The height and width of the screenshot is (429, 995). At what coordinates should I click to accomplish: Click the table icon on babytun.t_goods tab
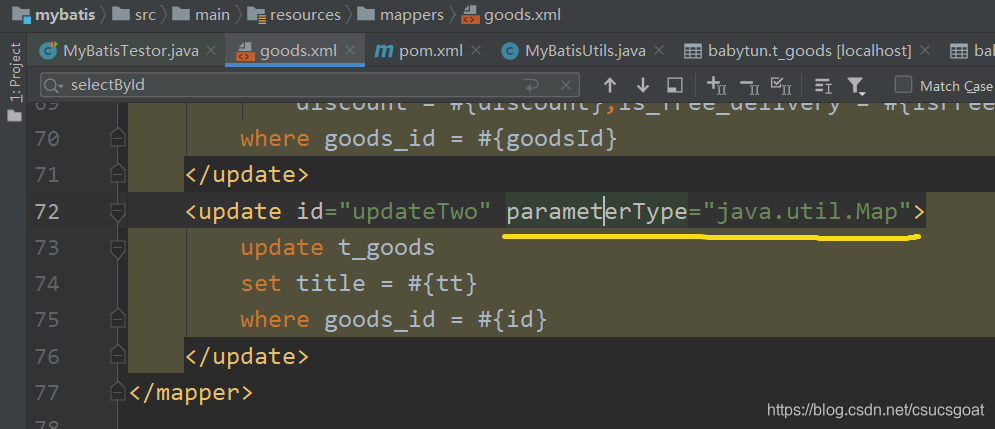point(692,51)
